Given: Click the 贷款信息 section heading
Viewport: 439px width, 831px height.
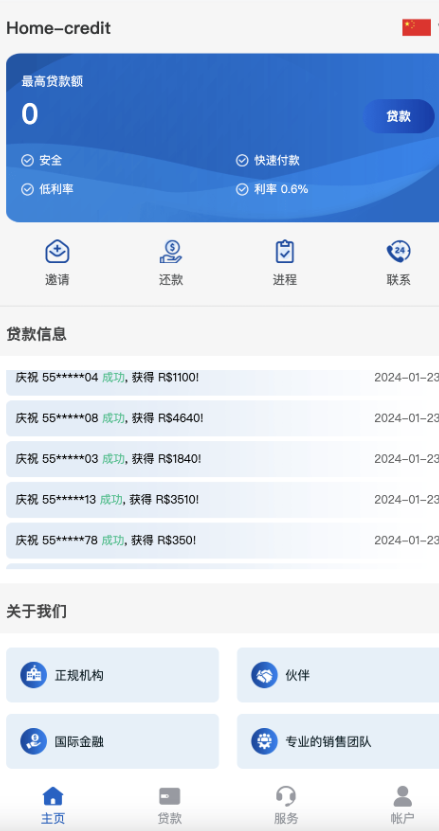Looking at the screenshot, I should click(x=36, y=334).
